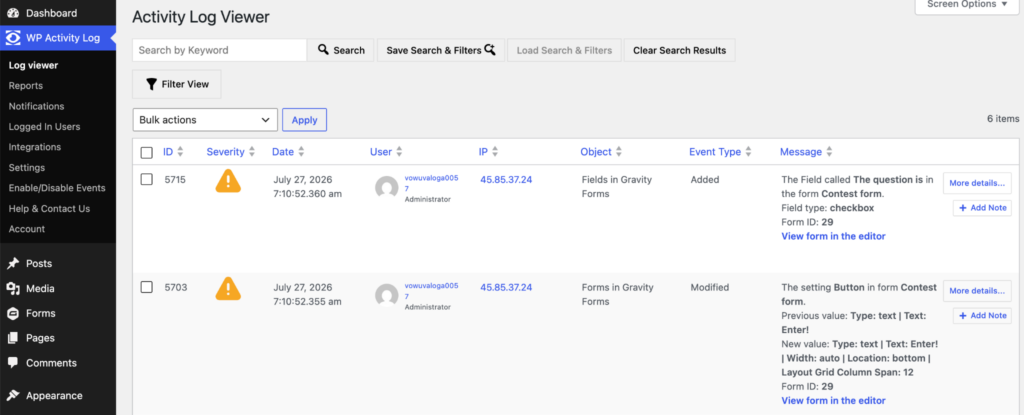Viewport: 1024px width, 415px height.
Task: Check the box for event 5703
Action: click(x=147, y=287)
